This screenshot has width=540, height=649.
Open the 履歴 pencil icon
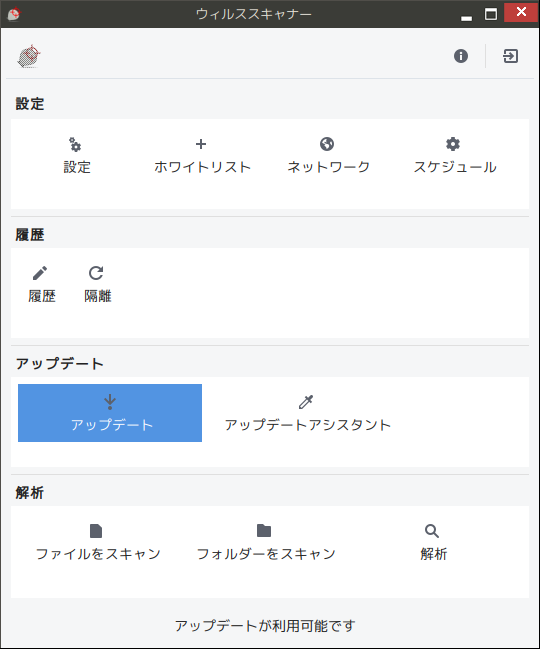click(40, 273)
